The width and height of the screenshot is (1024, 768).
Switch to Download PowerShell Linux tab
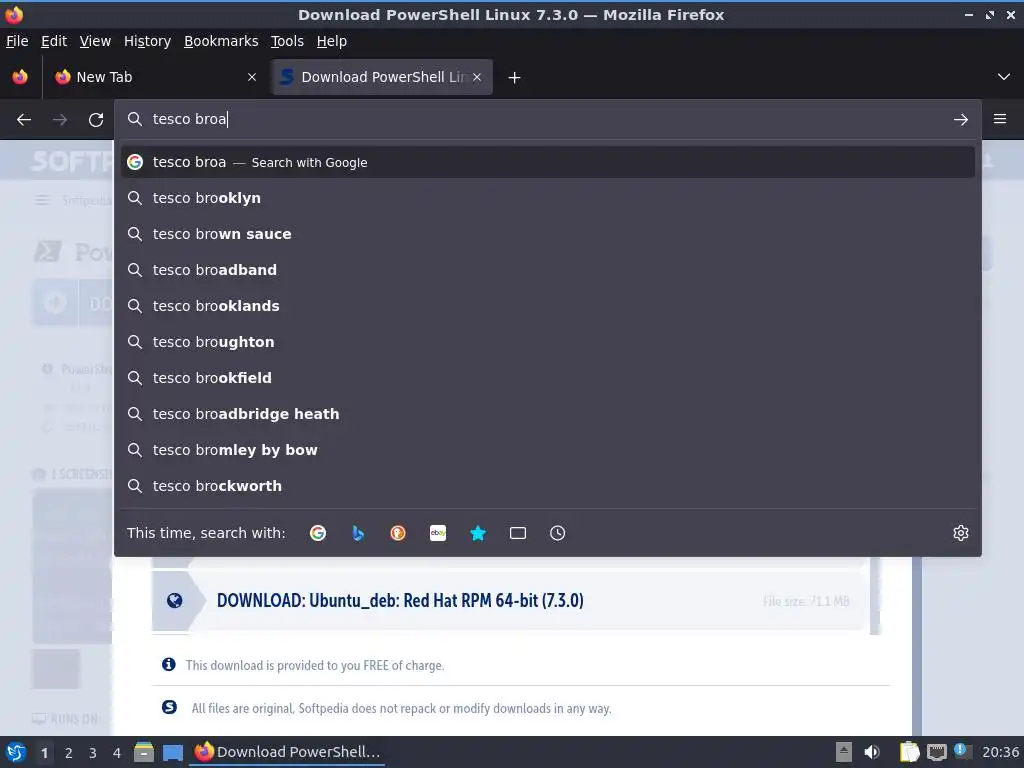pyautogui.click(x=382, y=77)
